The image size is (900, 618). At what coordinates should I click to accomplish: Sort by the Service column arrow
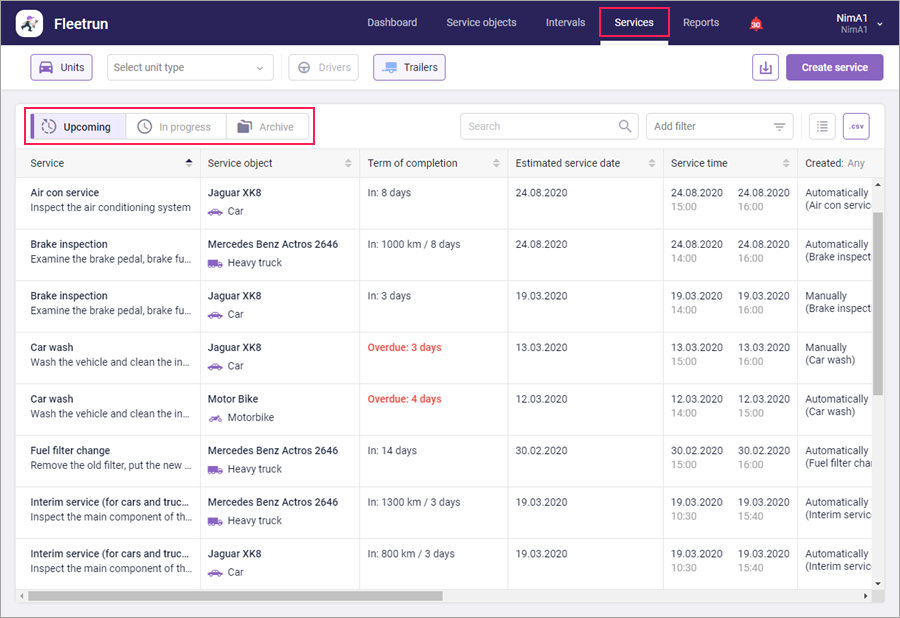click(x=189, y=163)
